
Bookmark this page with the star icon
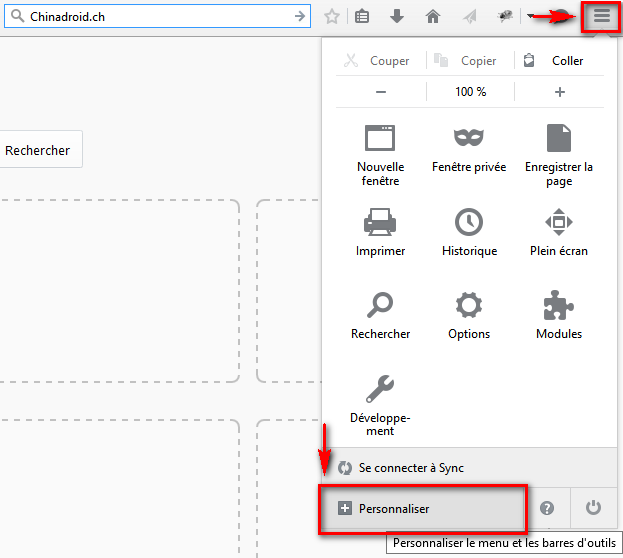pyautogui.click(x=332, y=17)
